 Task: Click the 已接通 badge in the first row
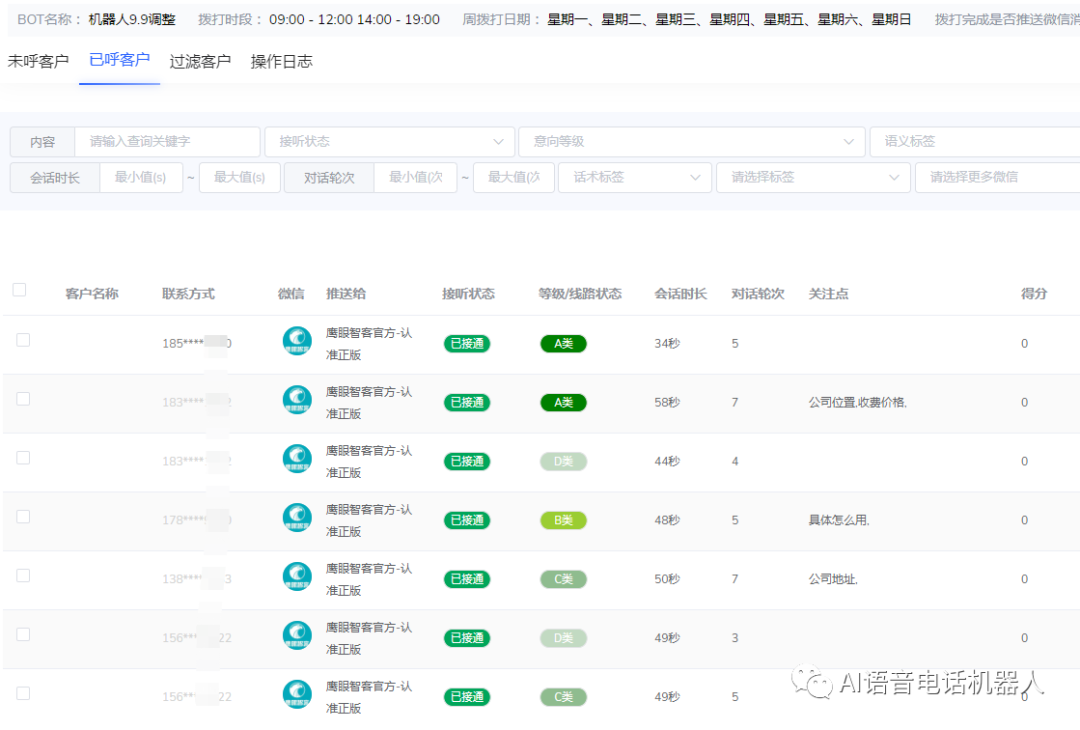click(x=466, y=342)
